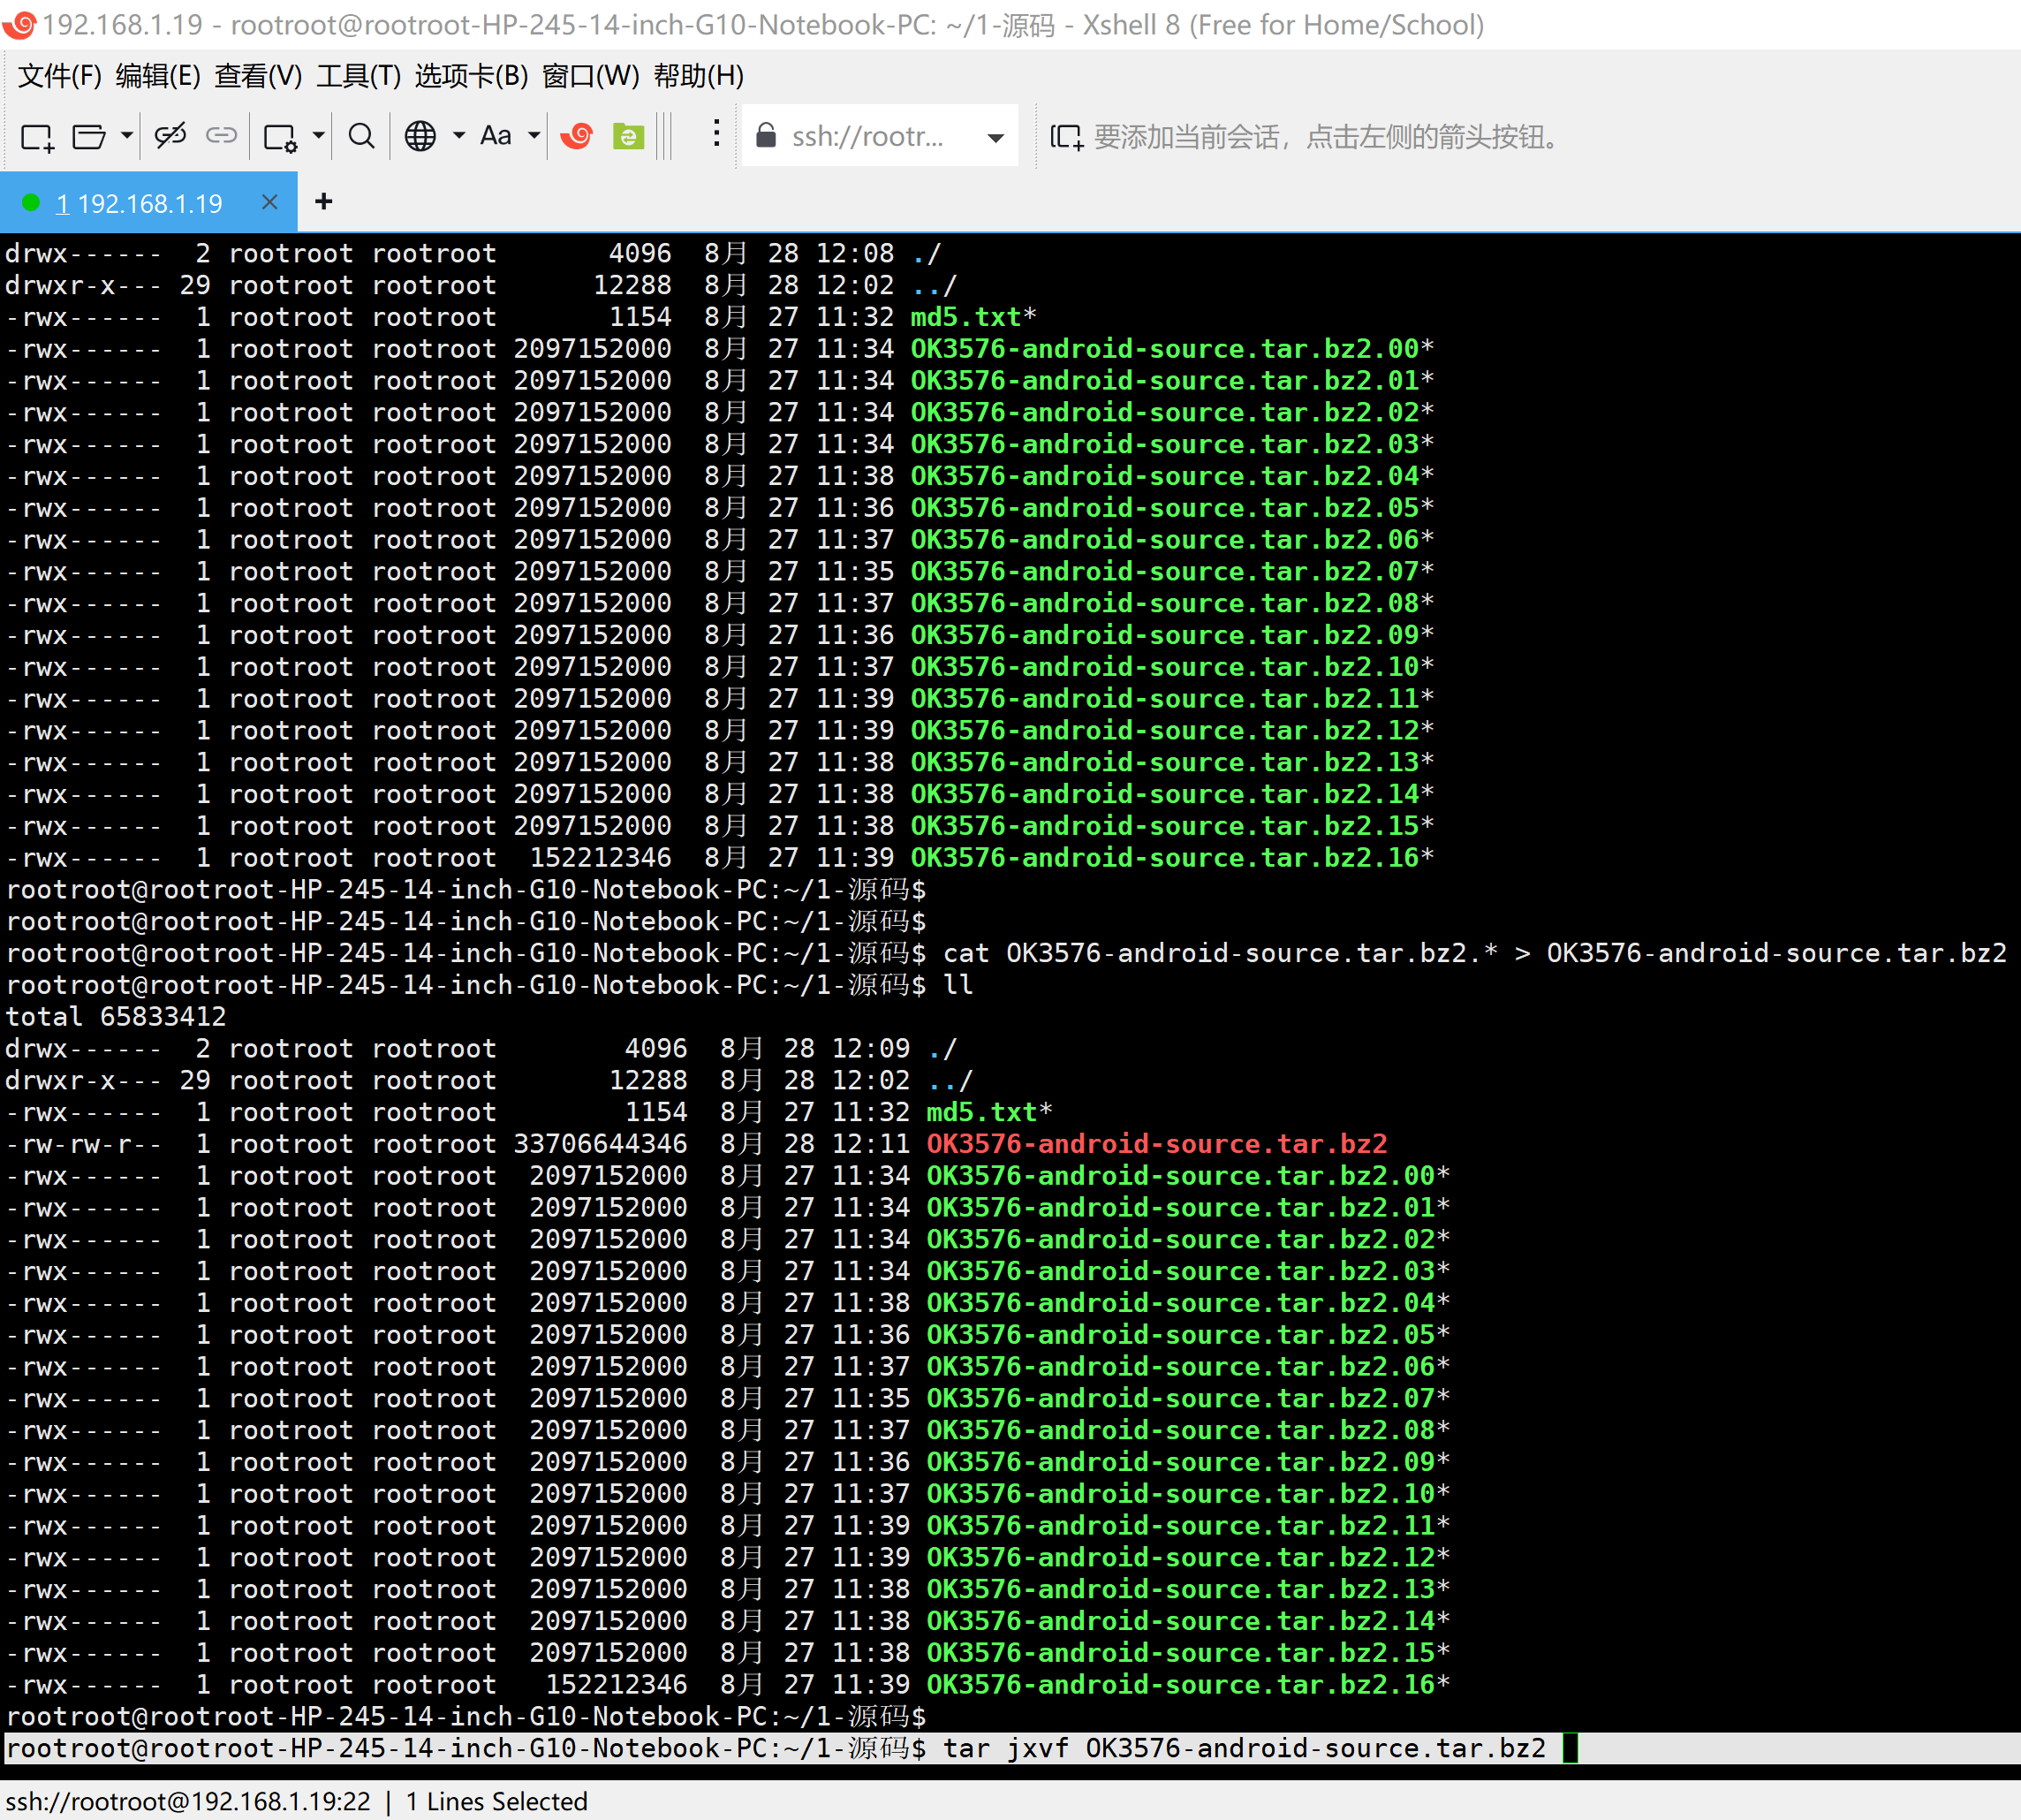
Task: Expand the properties dropdown arrow
Action: 318,135
